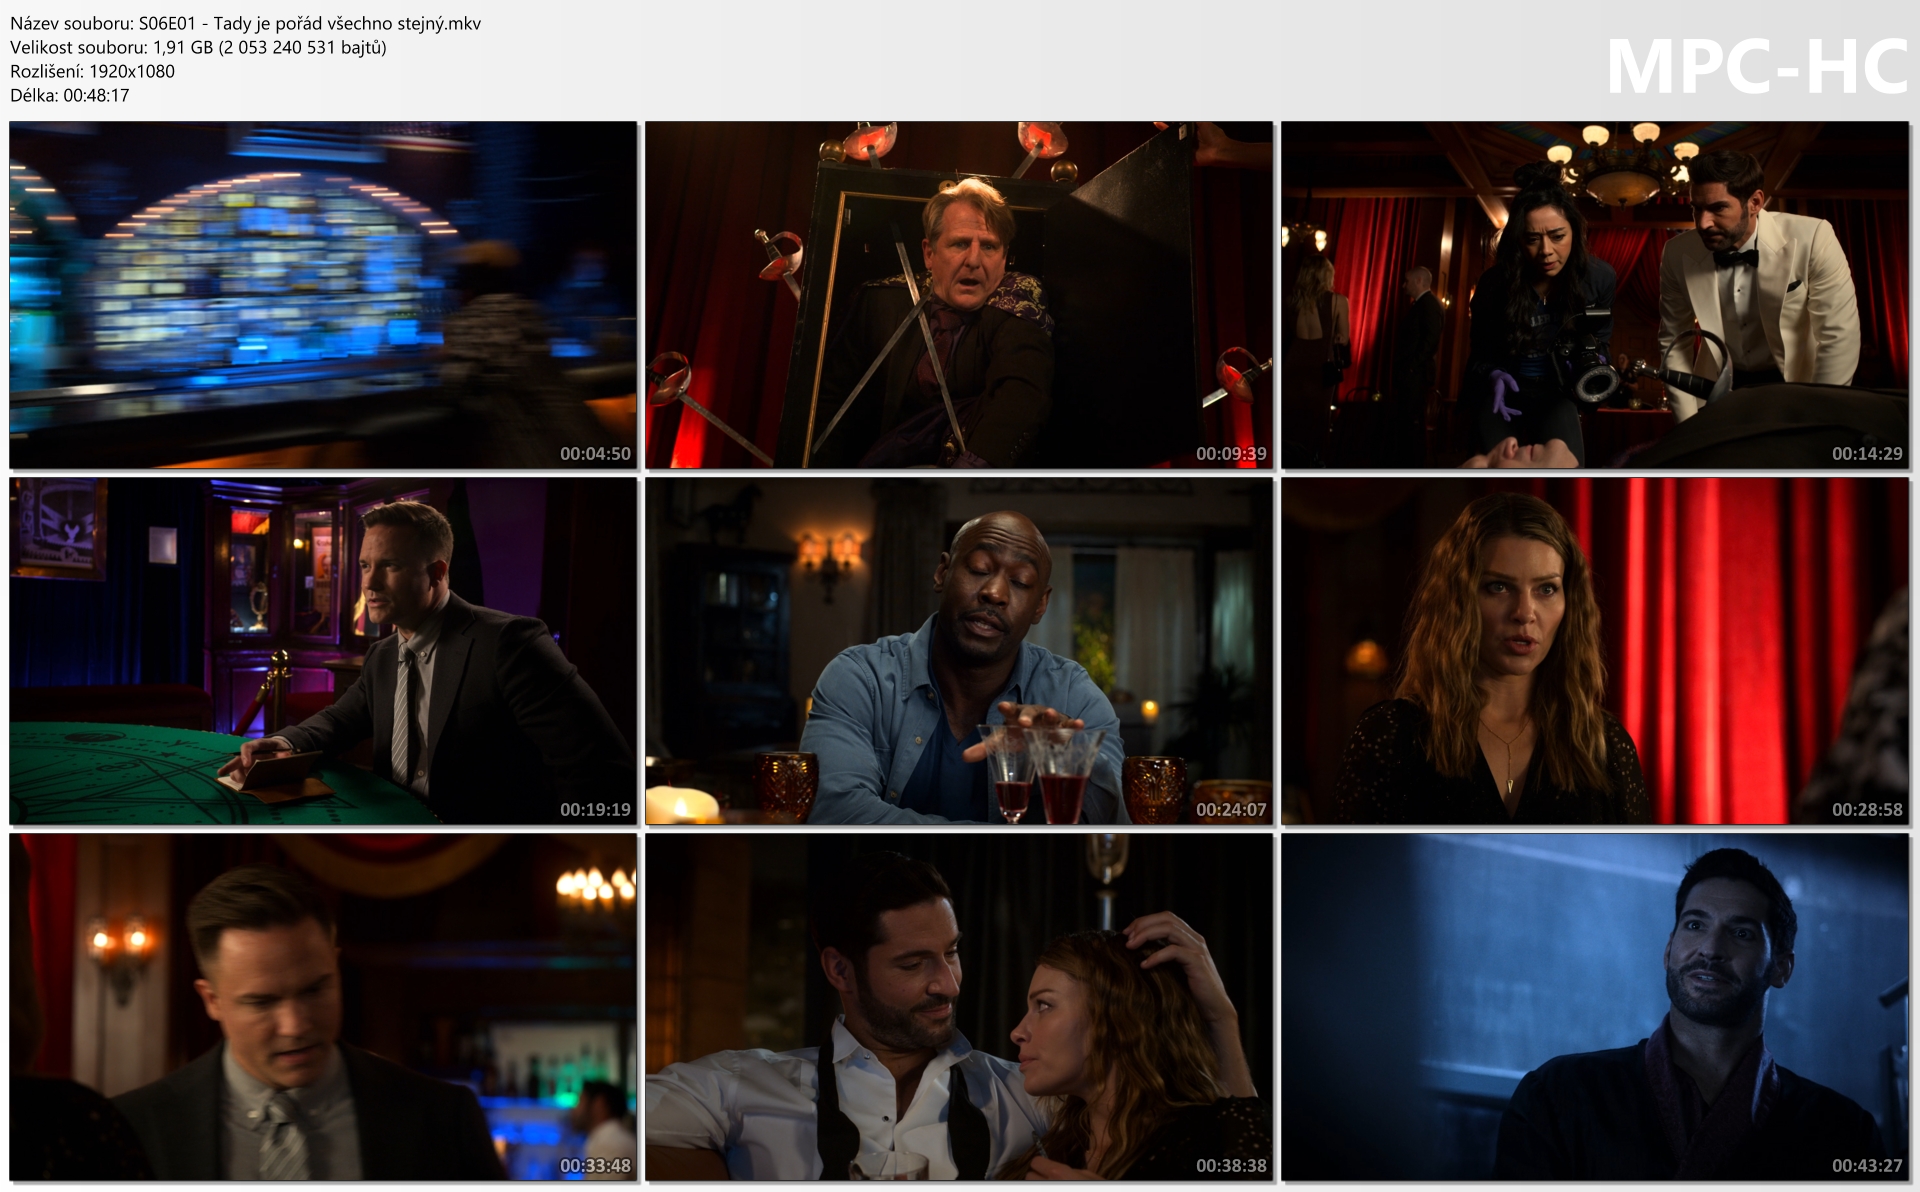Click the 00:28:58 timestamp label
Viewport: 1920px width, 1192px height.
tap(1867, 810)
